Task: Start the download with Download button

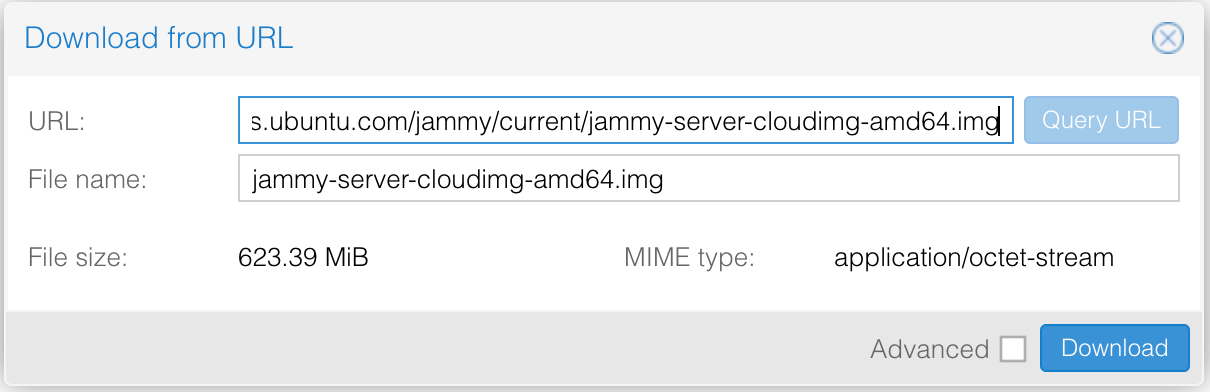Action: 1114,348
